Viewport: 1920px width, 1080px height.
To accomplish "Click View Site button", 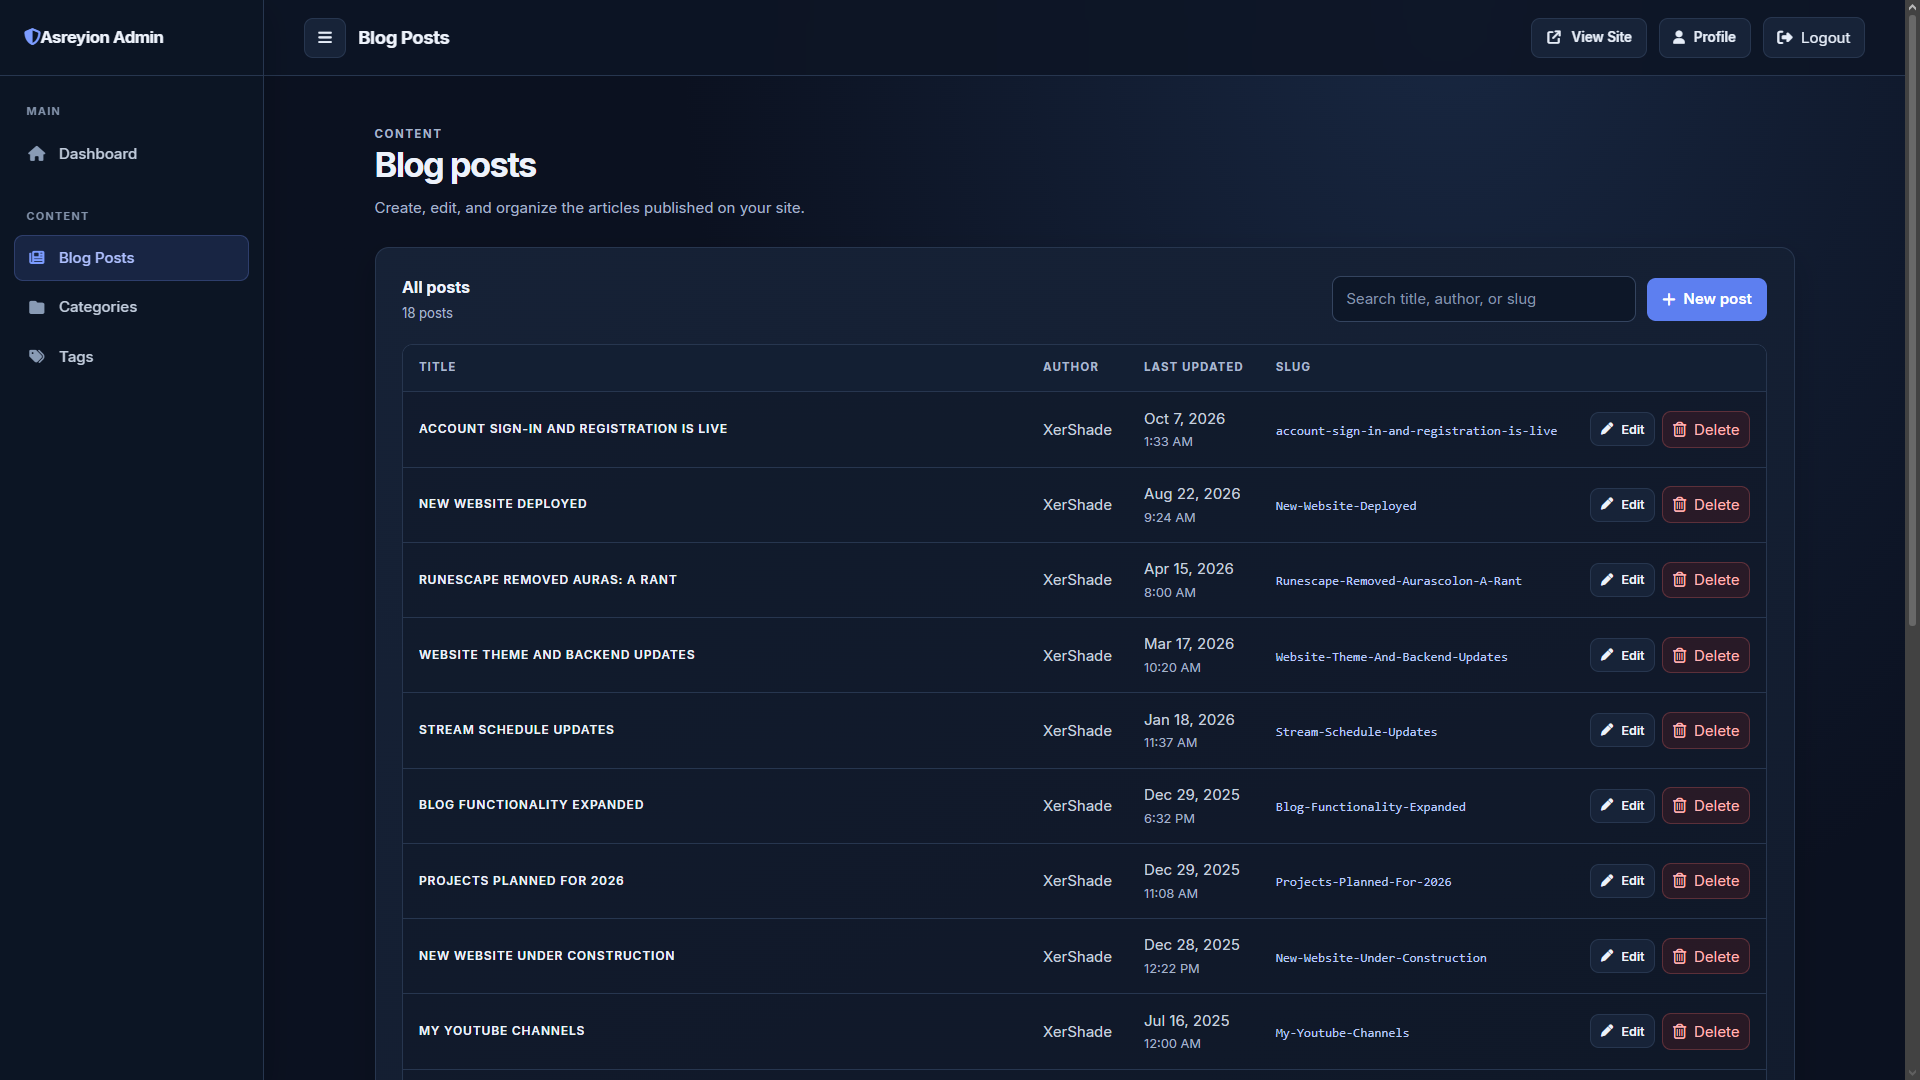I will [1588, 38].
